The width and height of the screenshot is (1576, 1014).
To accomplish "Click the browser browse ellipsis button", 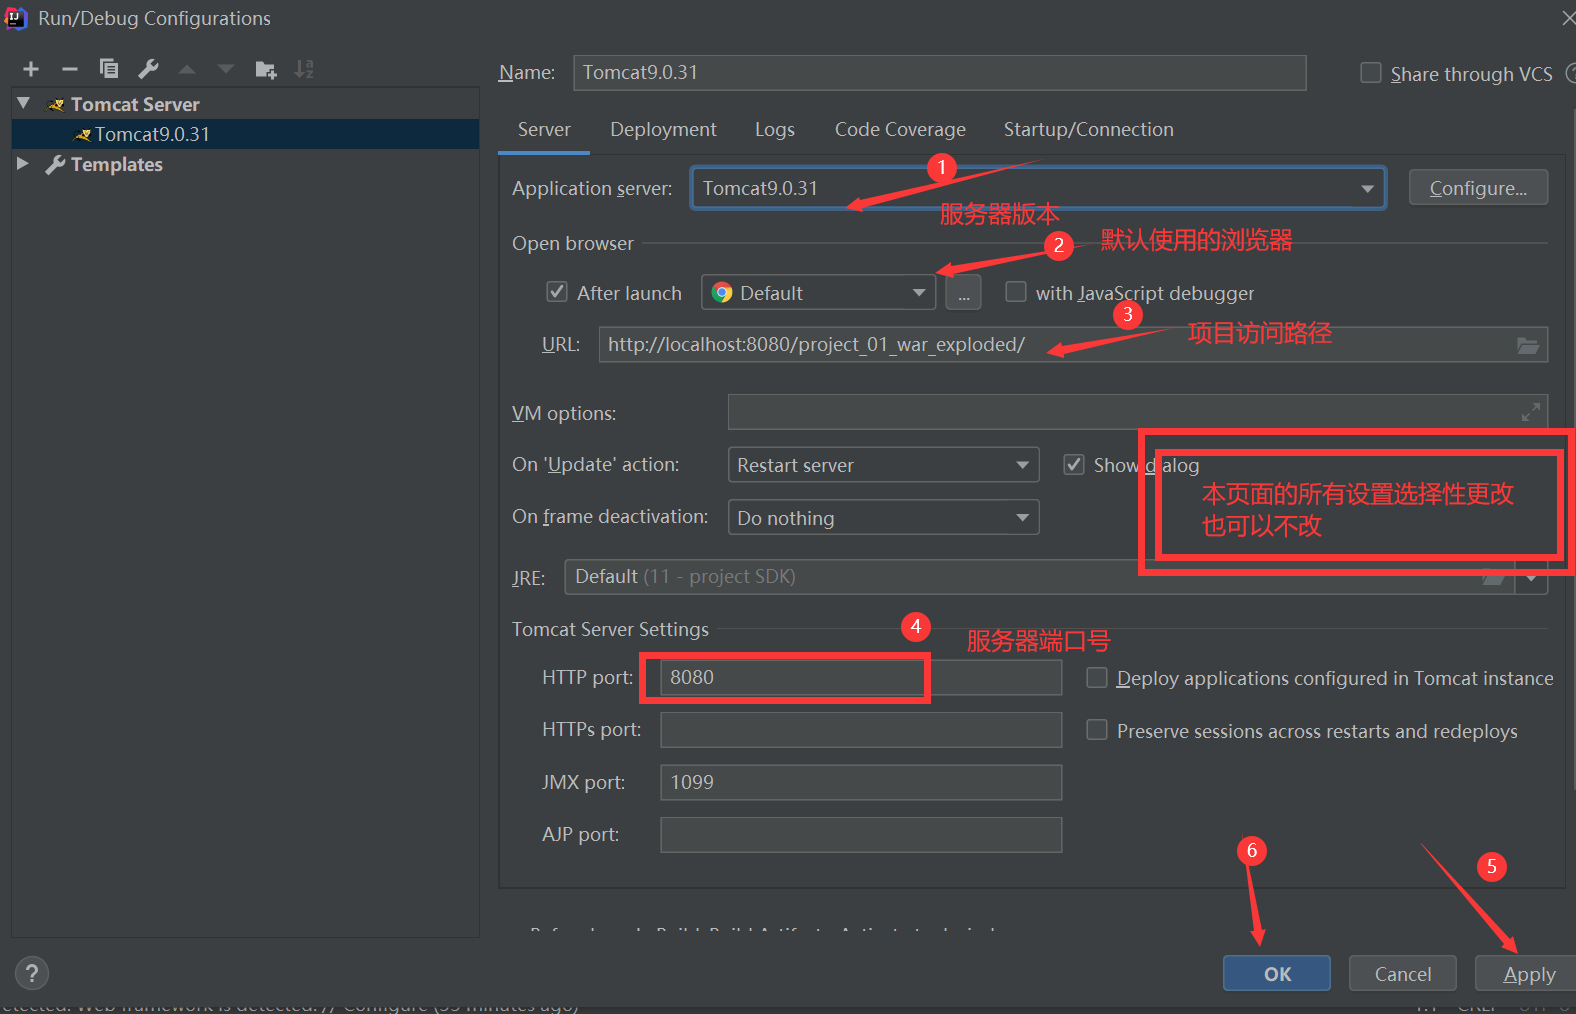I will point(963,293).
